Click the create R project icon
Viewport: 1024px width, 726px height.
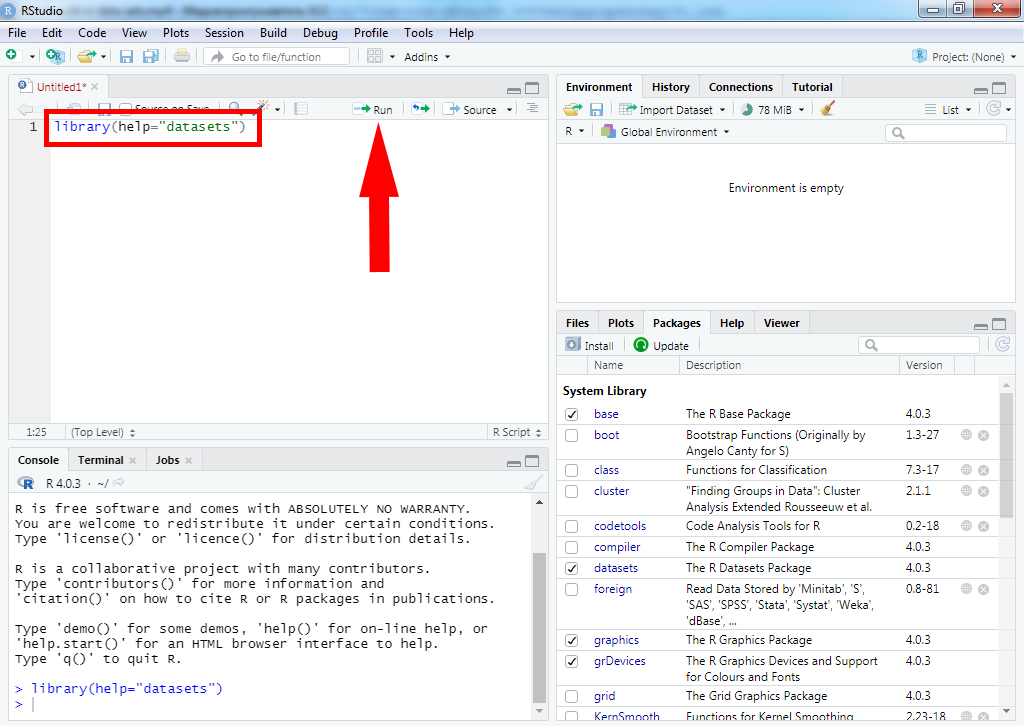[x=55, y=57]
